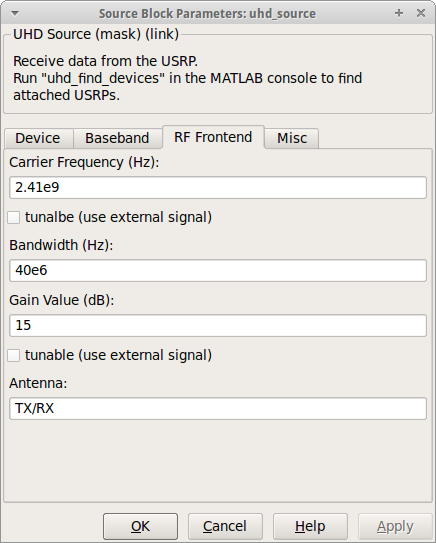Select the Antenna text field

pyautogui.click(x=218, y=408)
